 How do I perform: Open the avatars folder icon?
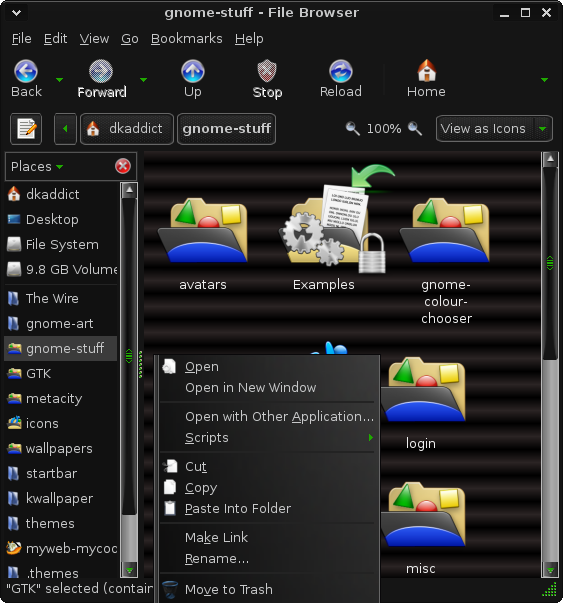pyautogui.click(x=203, y=231)
